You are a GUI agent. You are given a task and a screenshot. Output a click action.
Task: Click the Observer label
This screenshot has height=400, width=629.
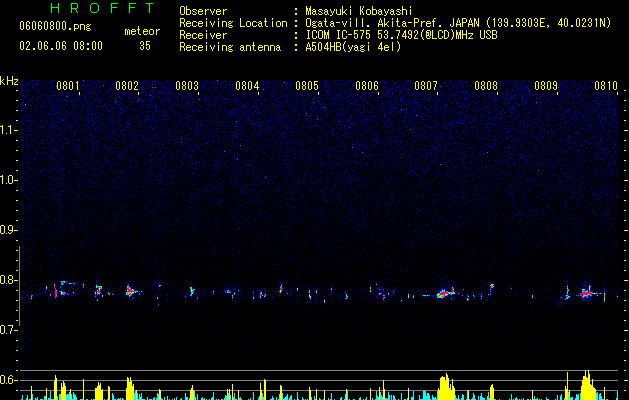click(203, 11)
